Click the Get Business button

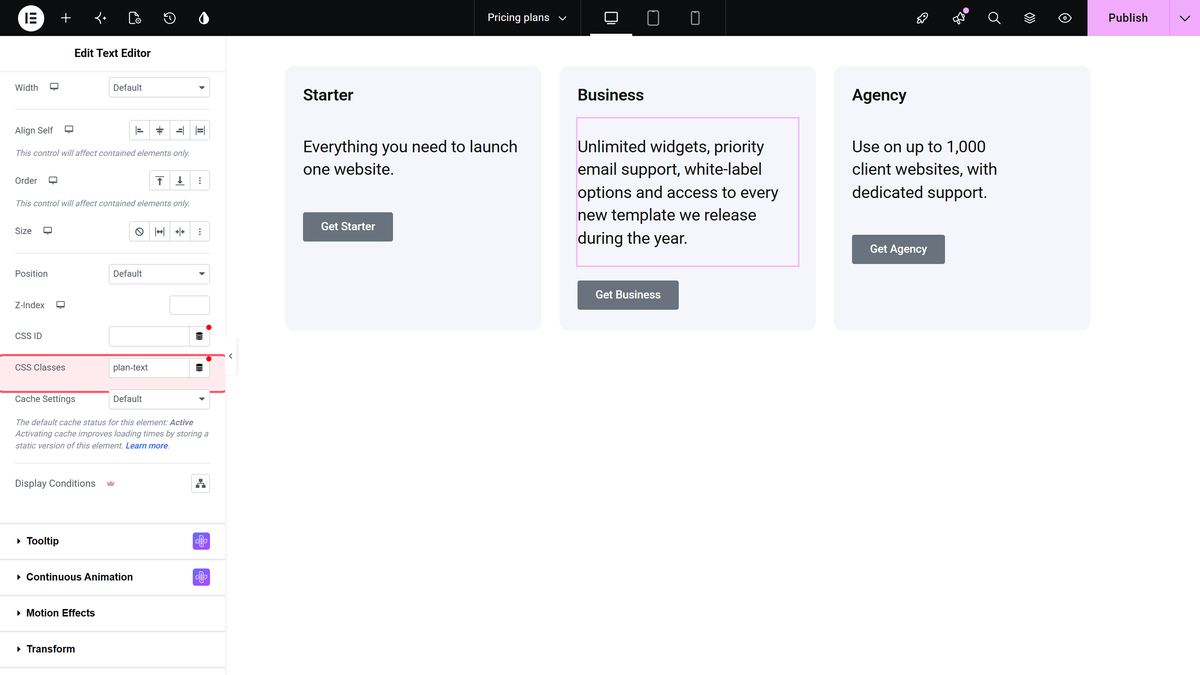628,295
